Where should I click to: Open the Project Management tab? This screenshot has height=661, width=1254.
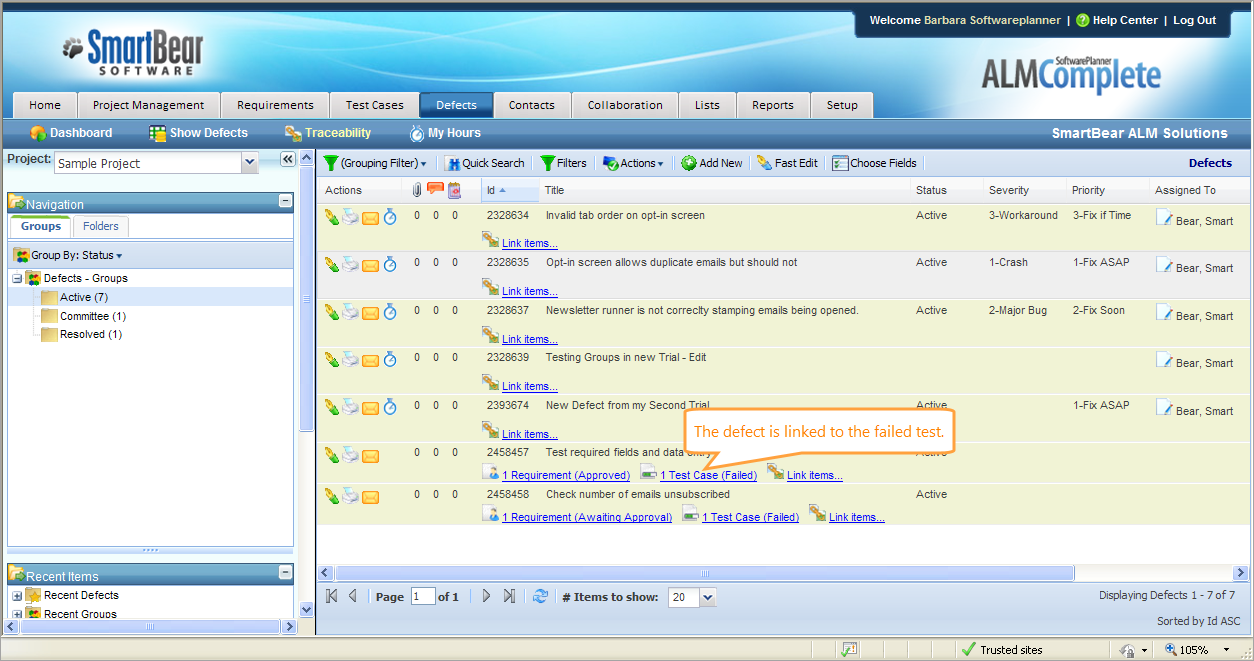[148, 105]
